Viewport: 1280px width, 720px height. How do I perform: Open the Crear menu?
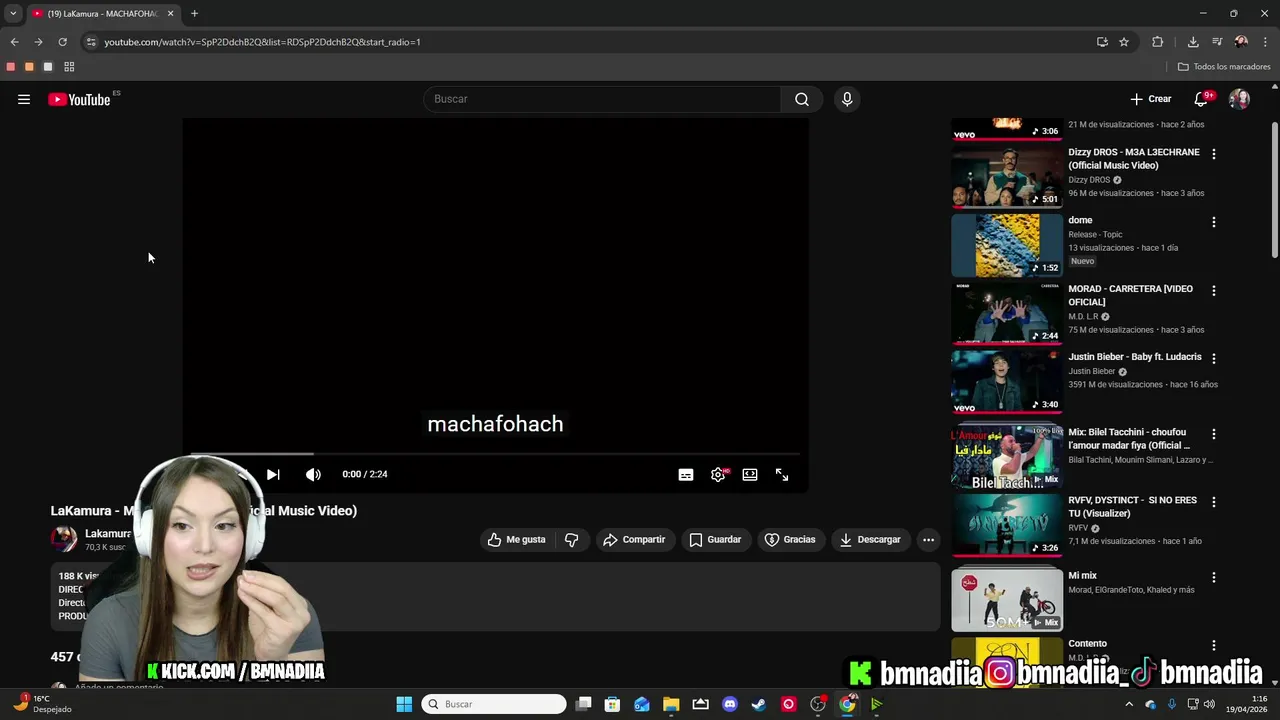tap(1151, 99)
